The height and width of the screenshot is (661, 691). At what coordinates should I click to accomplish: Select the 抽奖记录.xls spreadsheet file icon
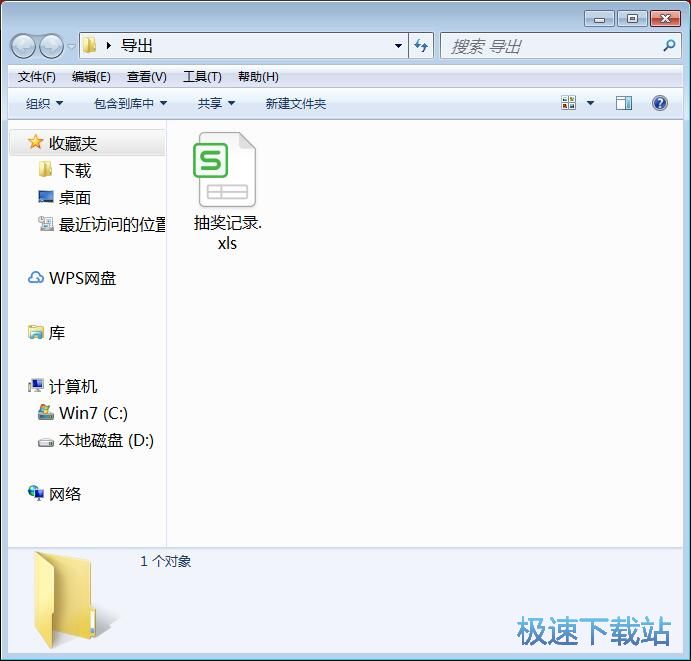(x=226, y=170)
